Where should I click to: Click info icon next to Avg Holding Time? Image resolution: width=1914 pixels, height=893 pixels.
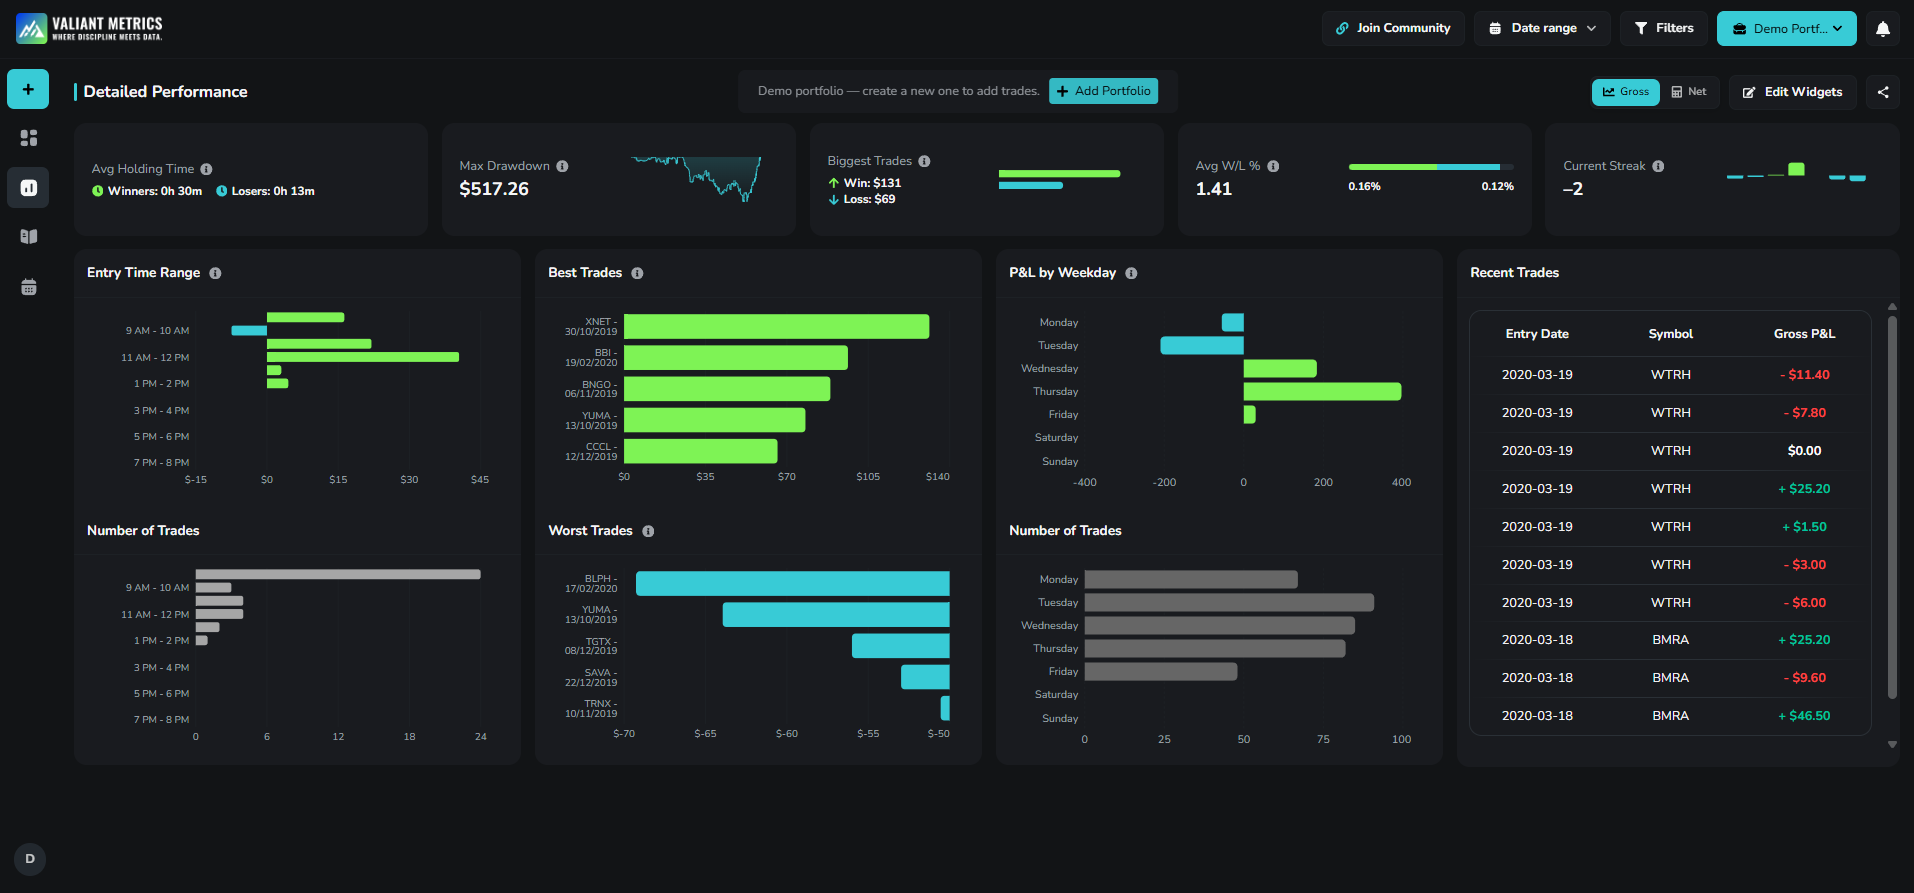click(206, 169)
